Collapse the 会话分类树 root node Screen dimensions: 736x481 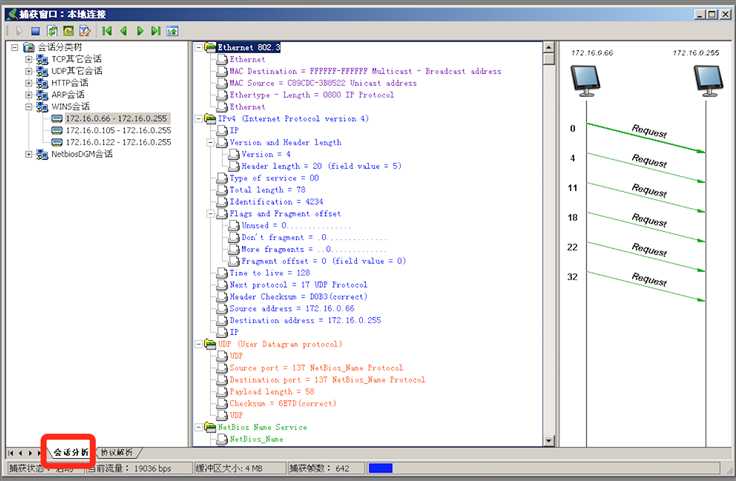pyautogui.click(x=15, y=47)
